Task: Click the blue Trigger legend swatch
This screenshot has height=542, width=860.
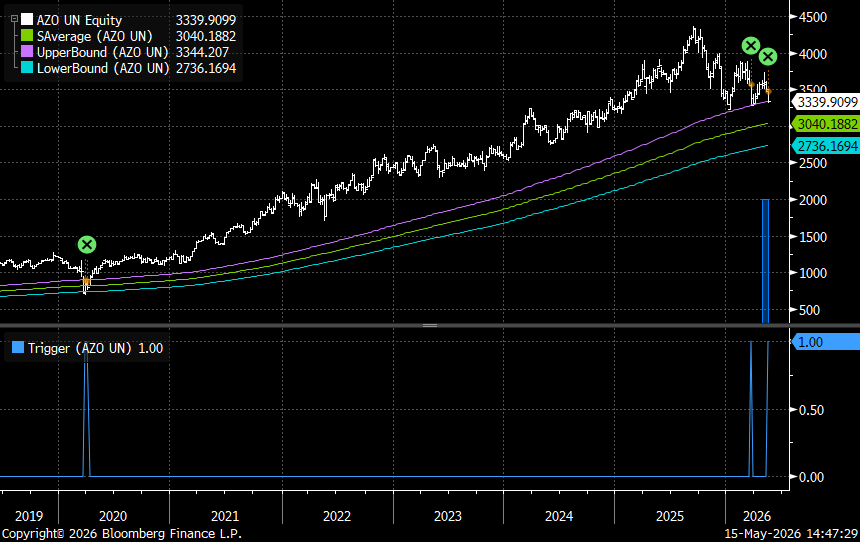Action: (x=18, y=347)
